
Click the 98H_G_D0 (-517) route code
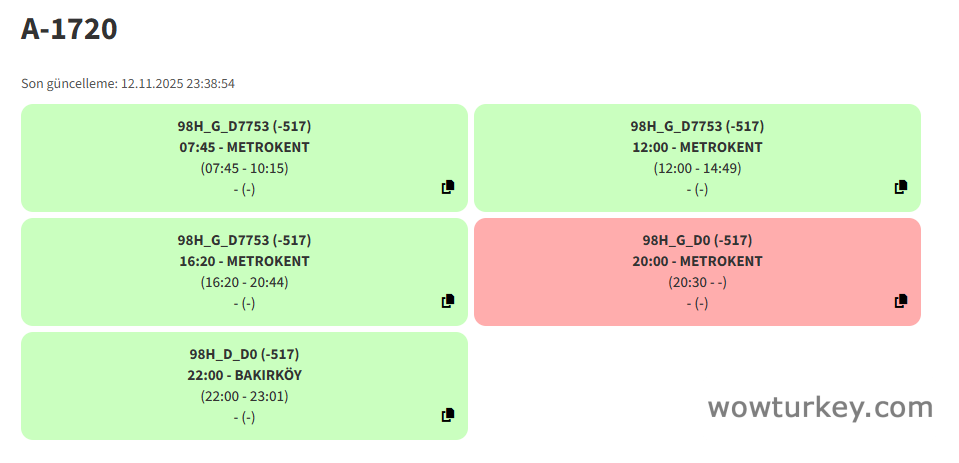(697, 240)
